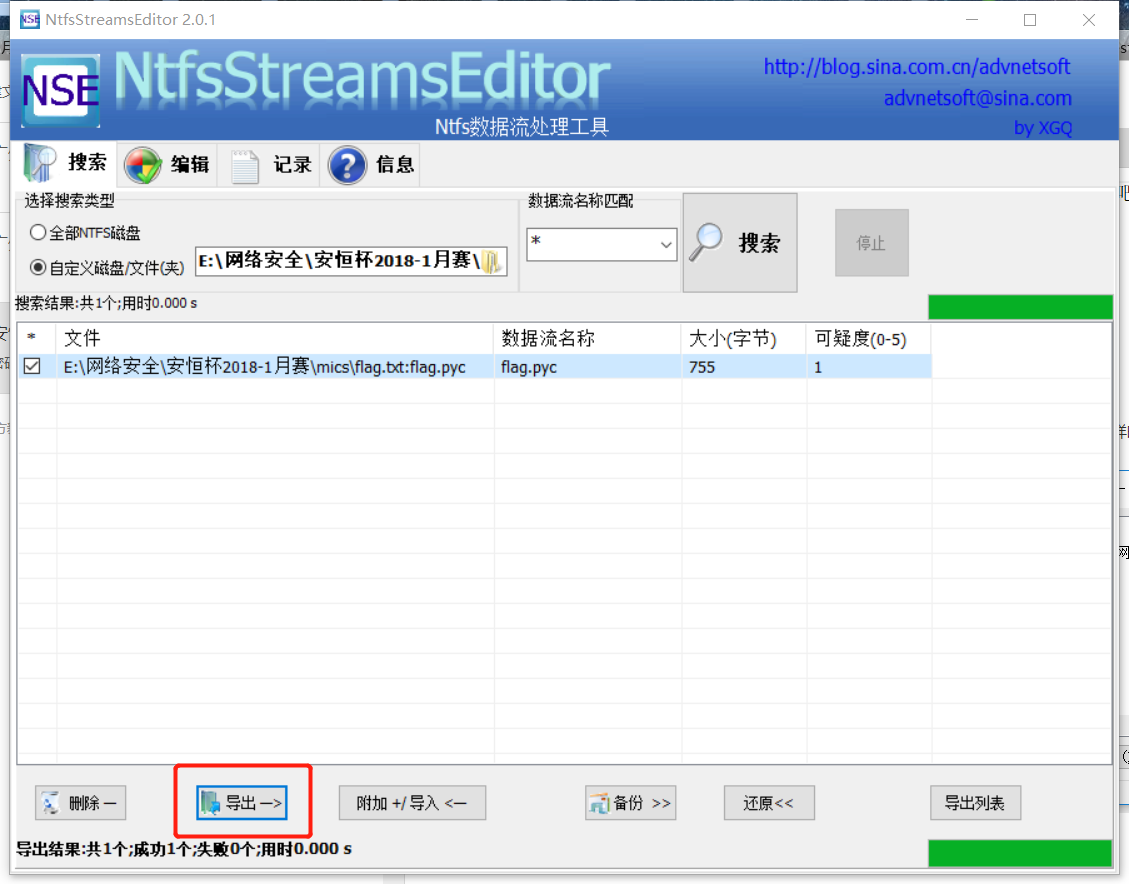
Task: Click the green progress bar at bottom
Action: coord(1020,853)
